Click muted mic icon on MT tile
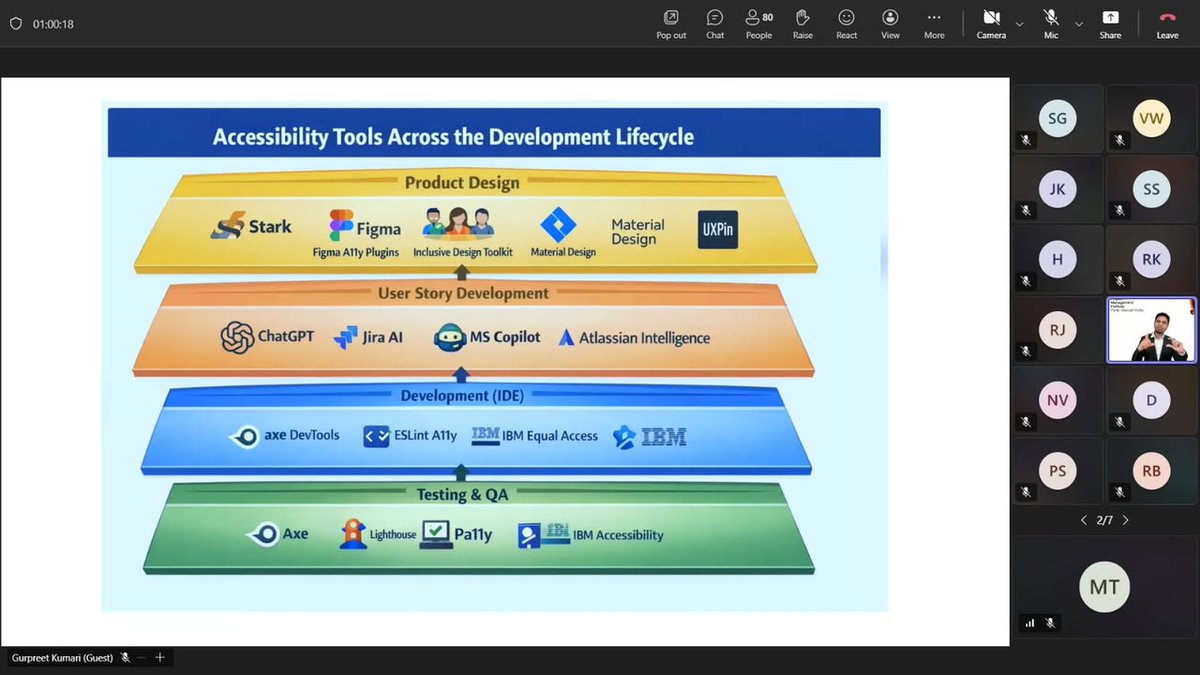The width and height of the screenshot is (1200, 675). click(x=1050, y=623)
